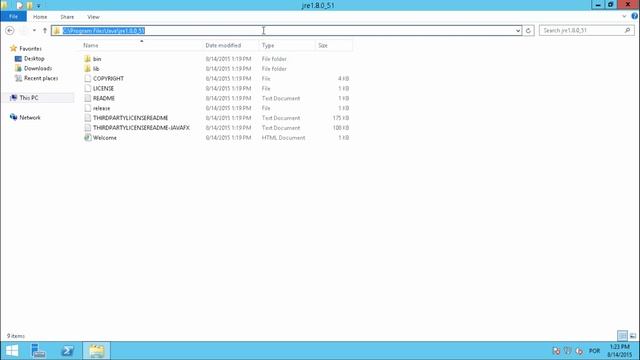The height and width of the screenshot is (360, 640).
Task: Click the 175 KB size cell
Action: coord(340,118)
